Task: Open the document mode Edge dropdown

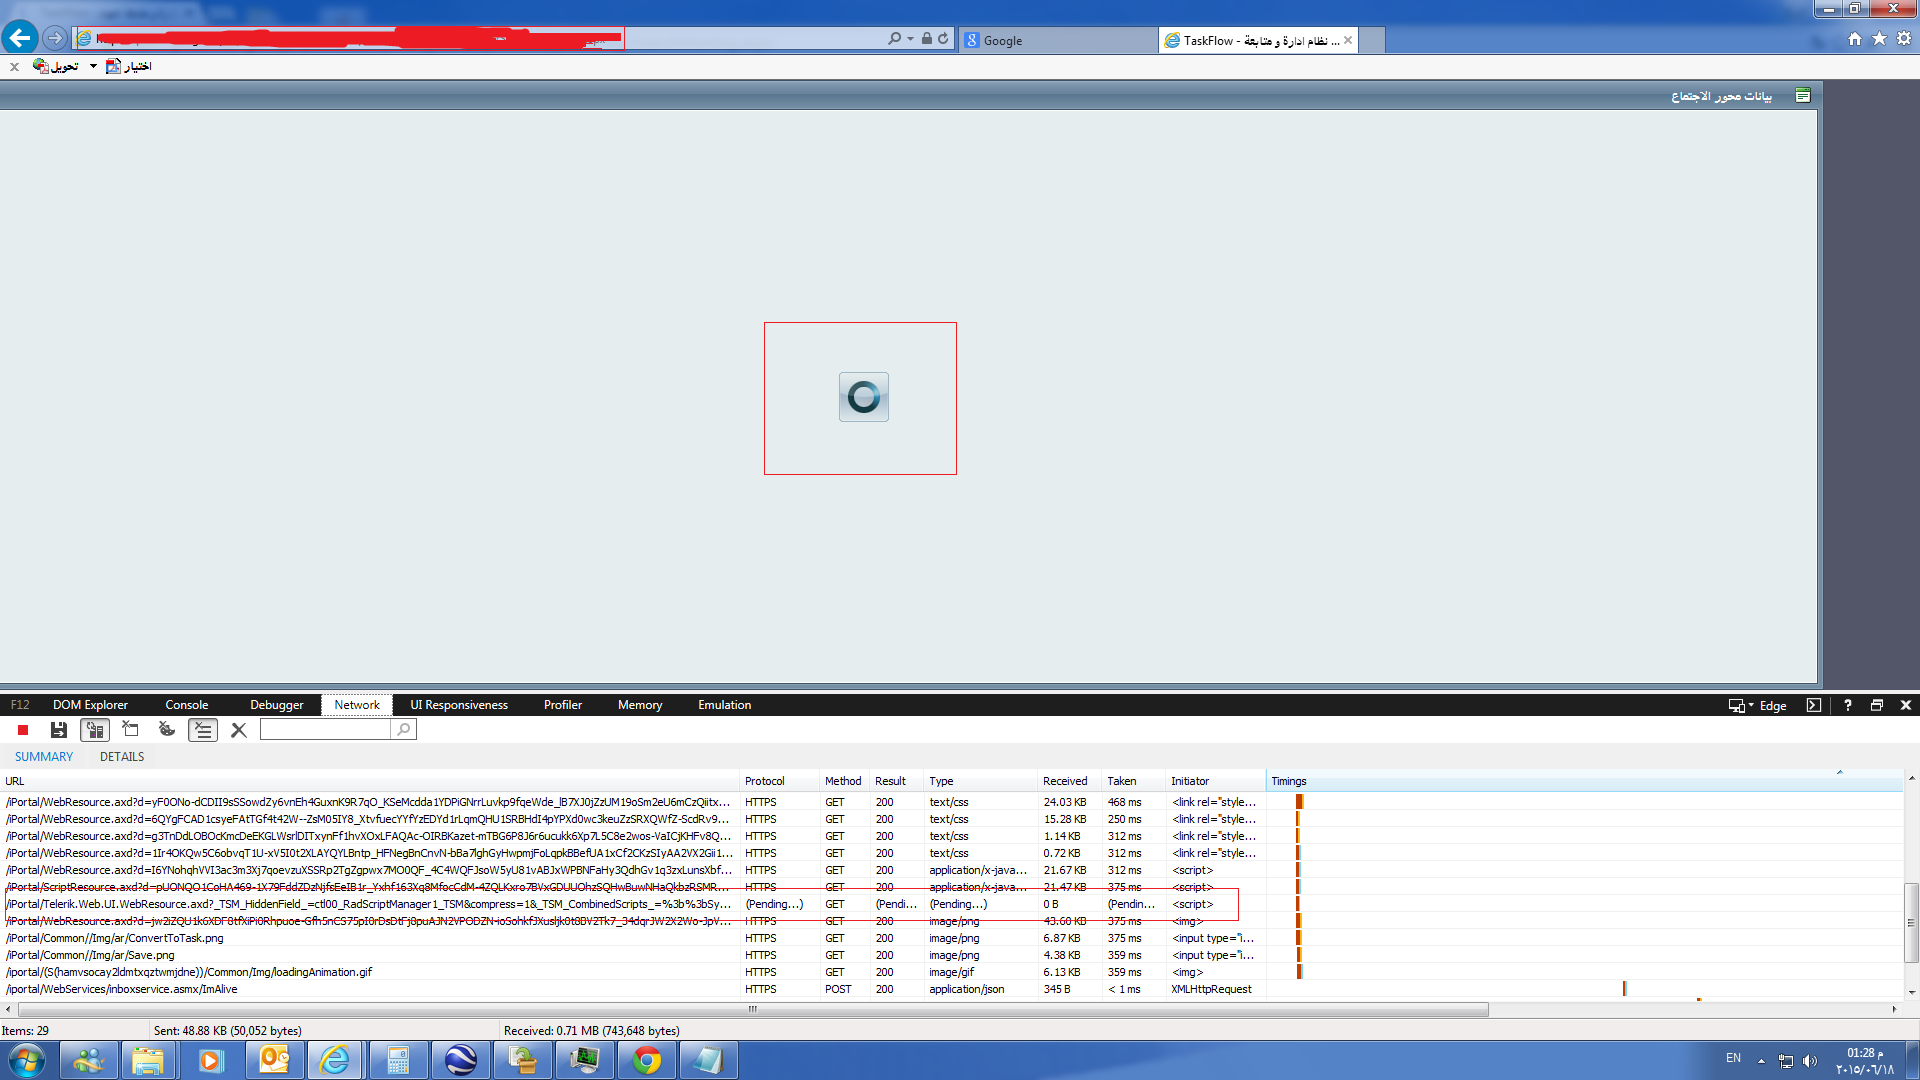Action: 1765,705
